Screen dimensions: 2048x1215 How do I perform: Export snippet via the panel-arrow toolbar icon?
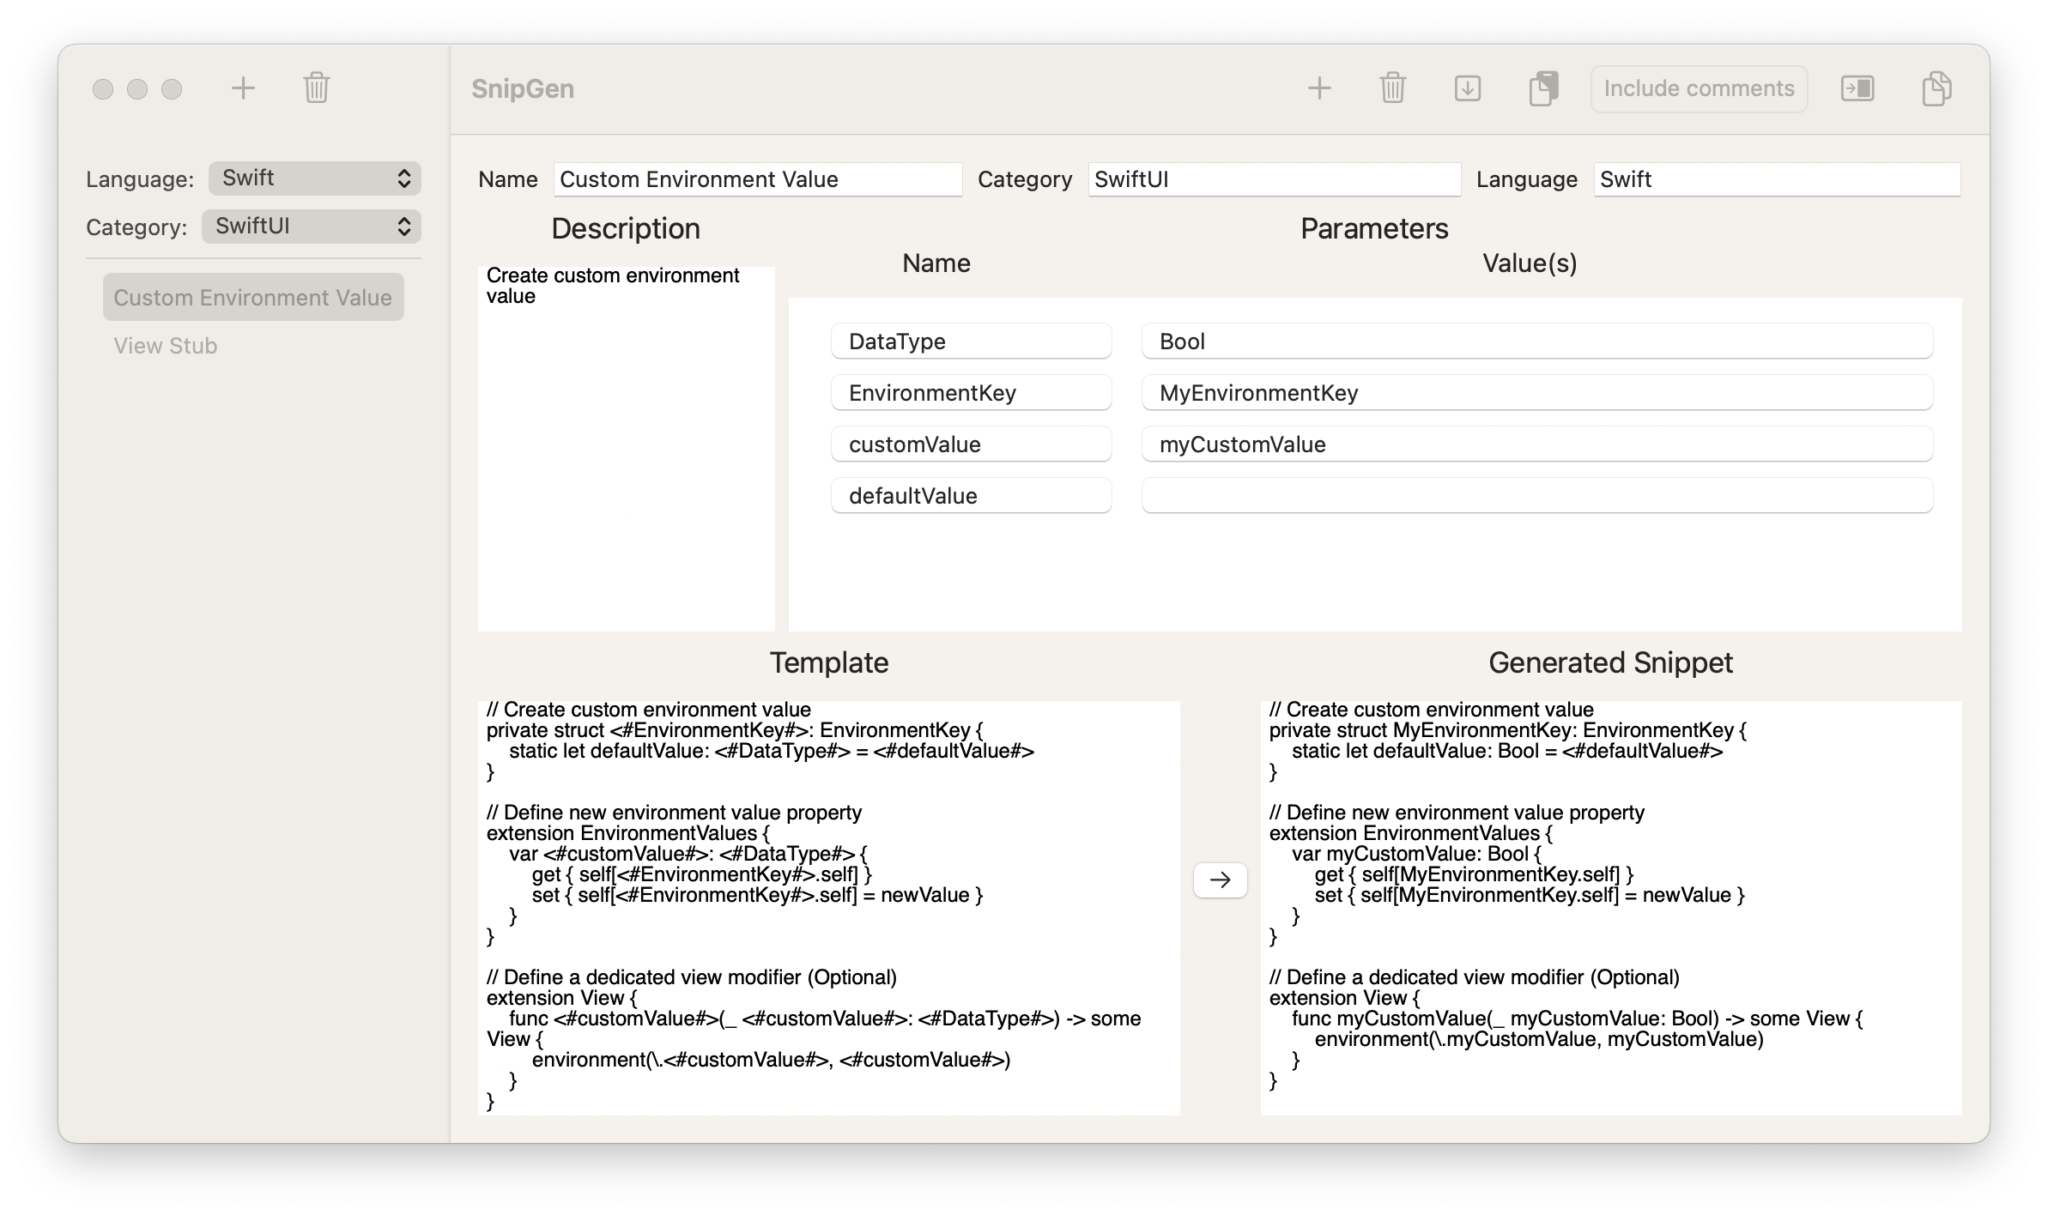[1858, 88]
